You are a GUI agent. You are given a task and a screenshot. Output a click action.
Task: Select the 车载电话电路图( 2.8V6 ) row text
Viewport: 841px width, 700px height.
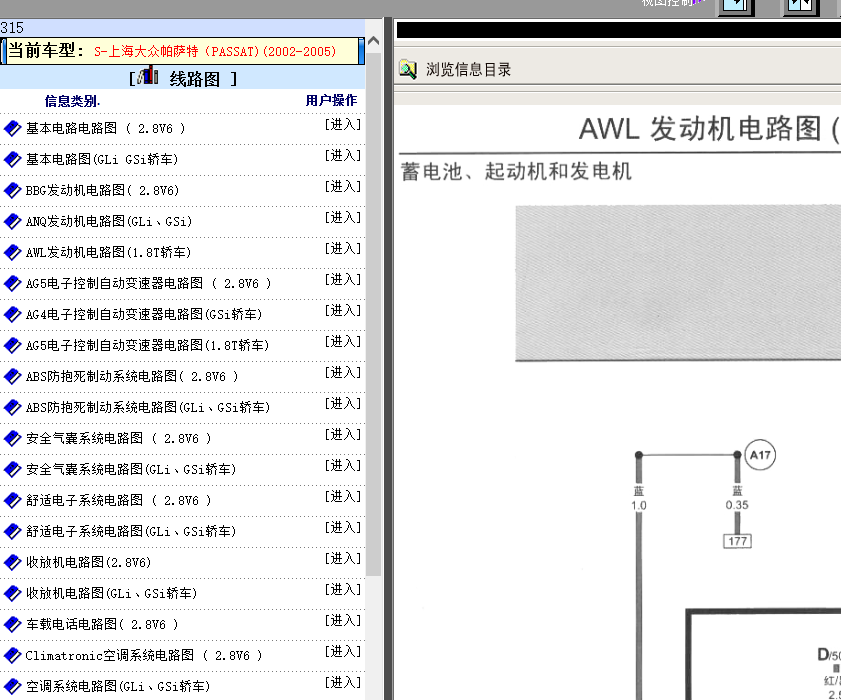102,625
